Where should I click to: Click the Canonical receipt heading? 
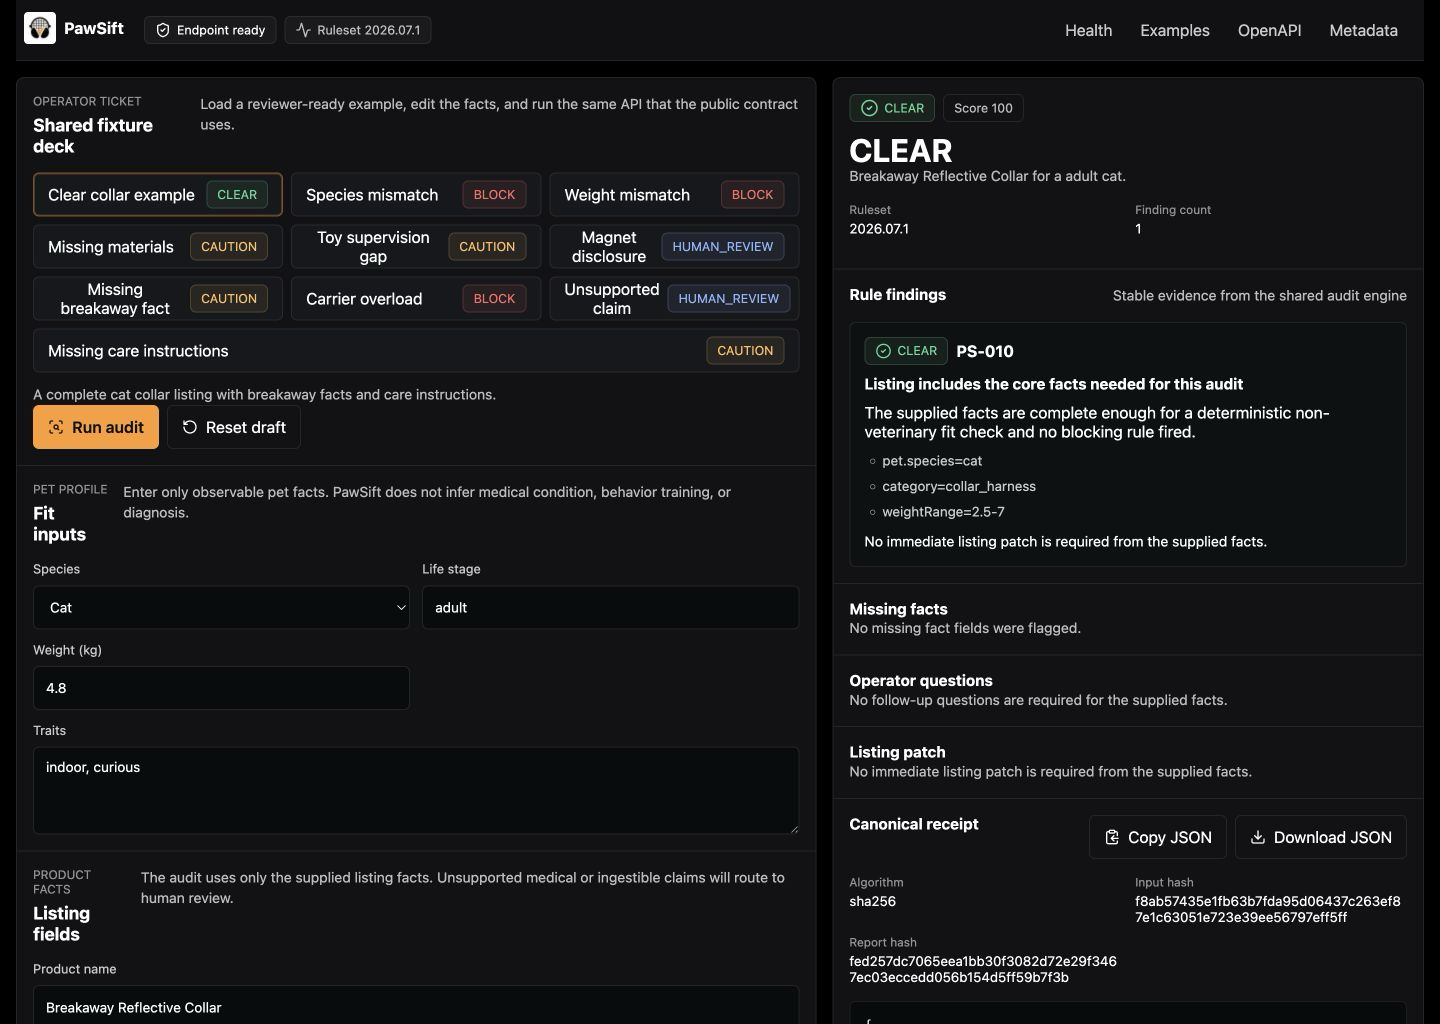[913, 824]
